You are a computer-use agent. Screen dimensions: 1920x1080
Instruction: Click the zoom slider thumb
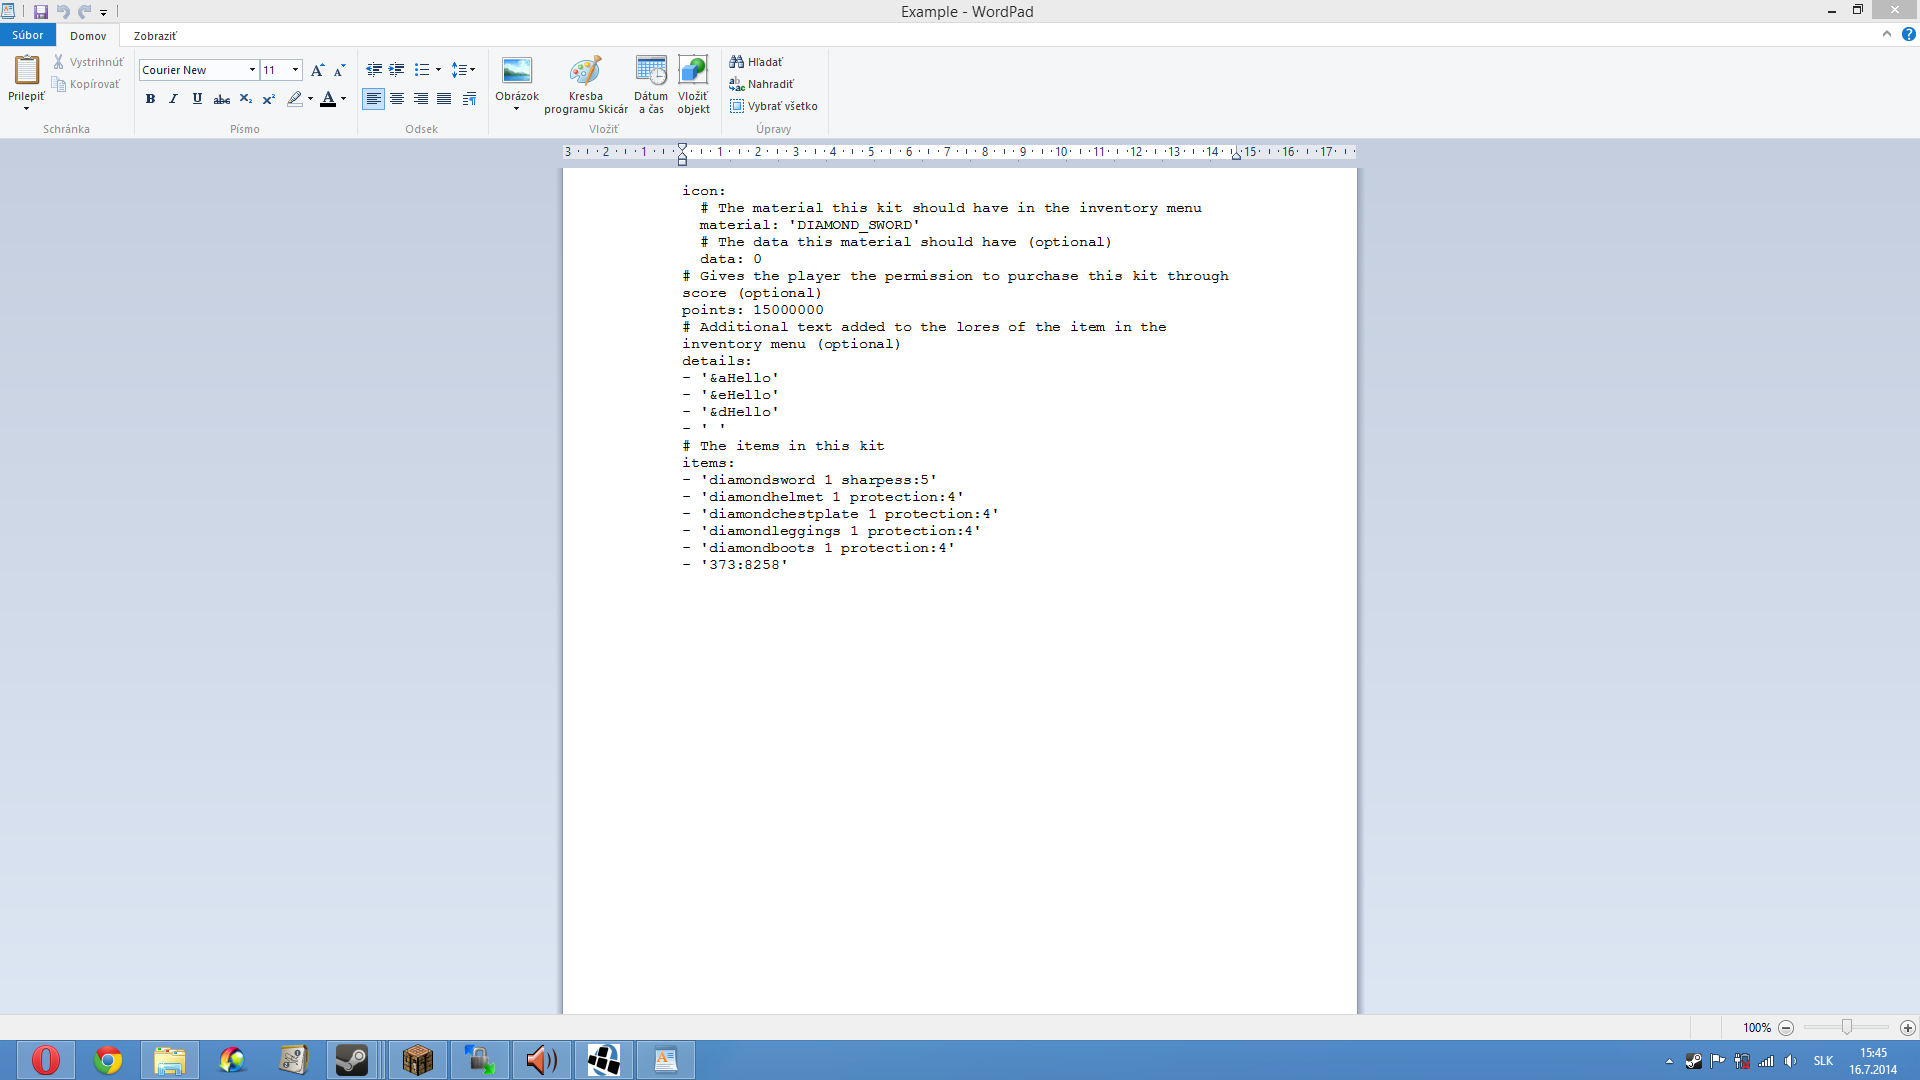click(x=1847, y=1027)
